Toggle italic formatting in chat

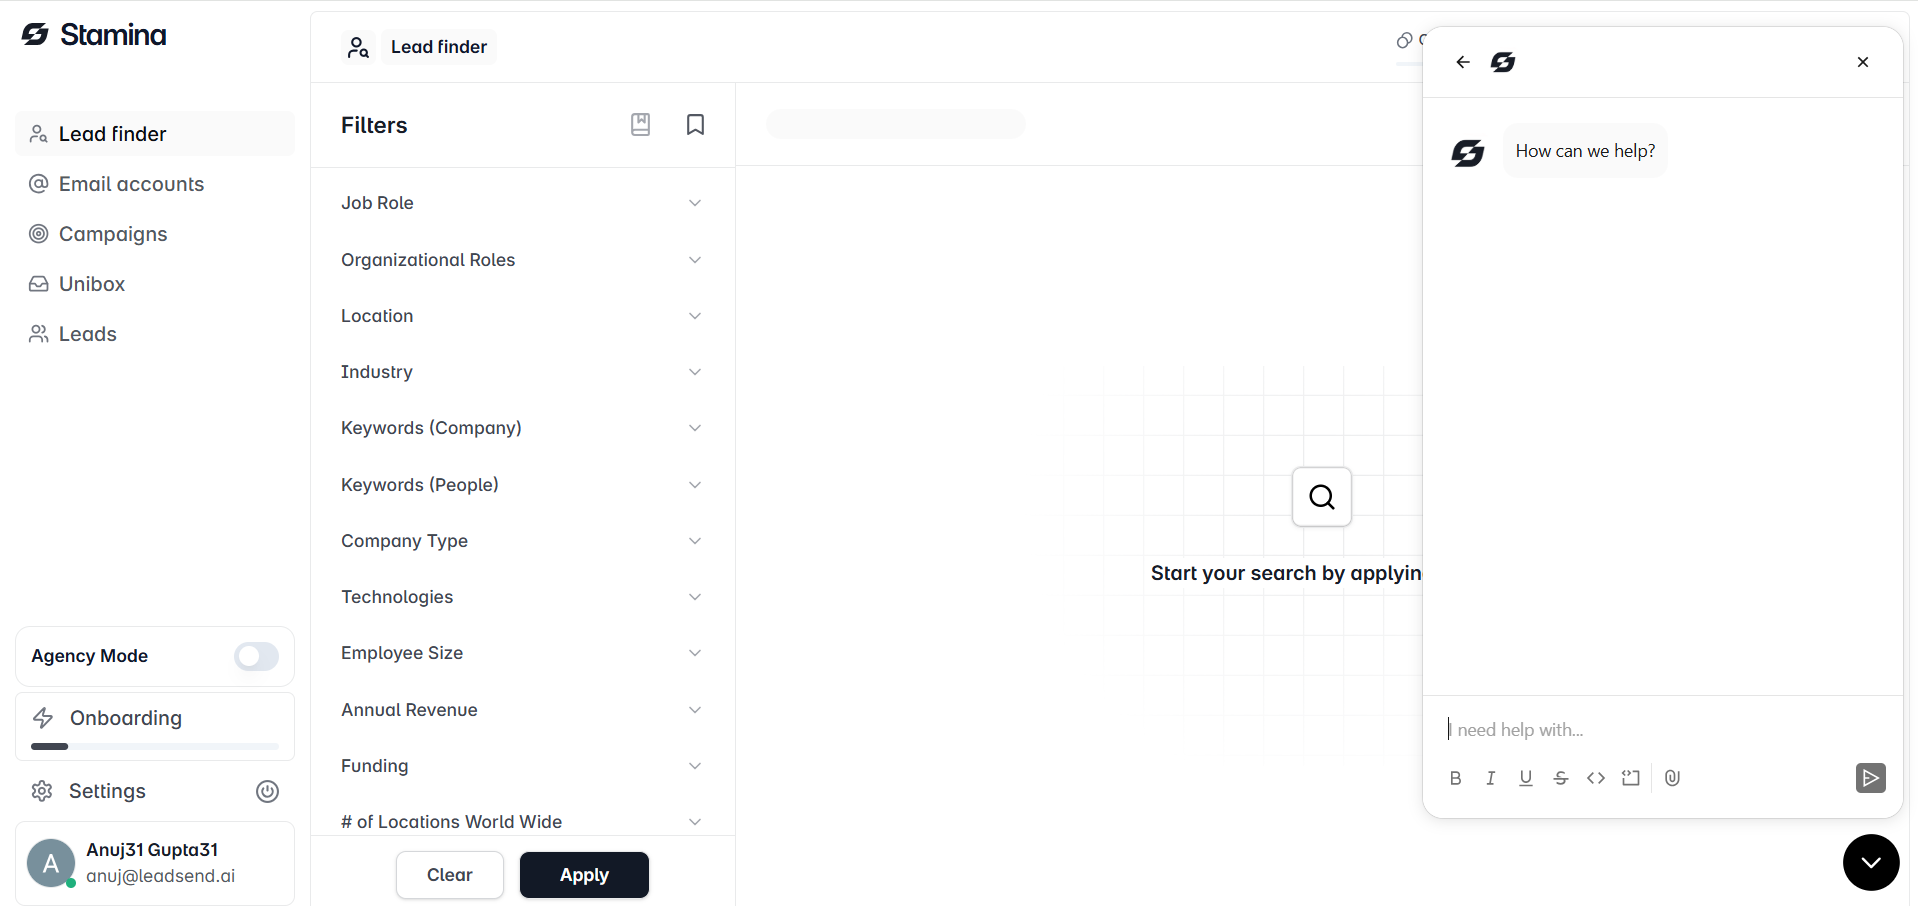1491,778
